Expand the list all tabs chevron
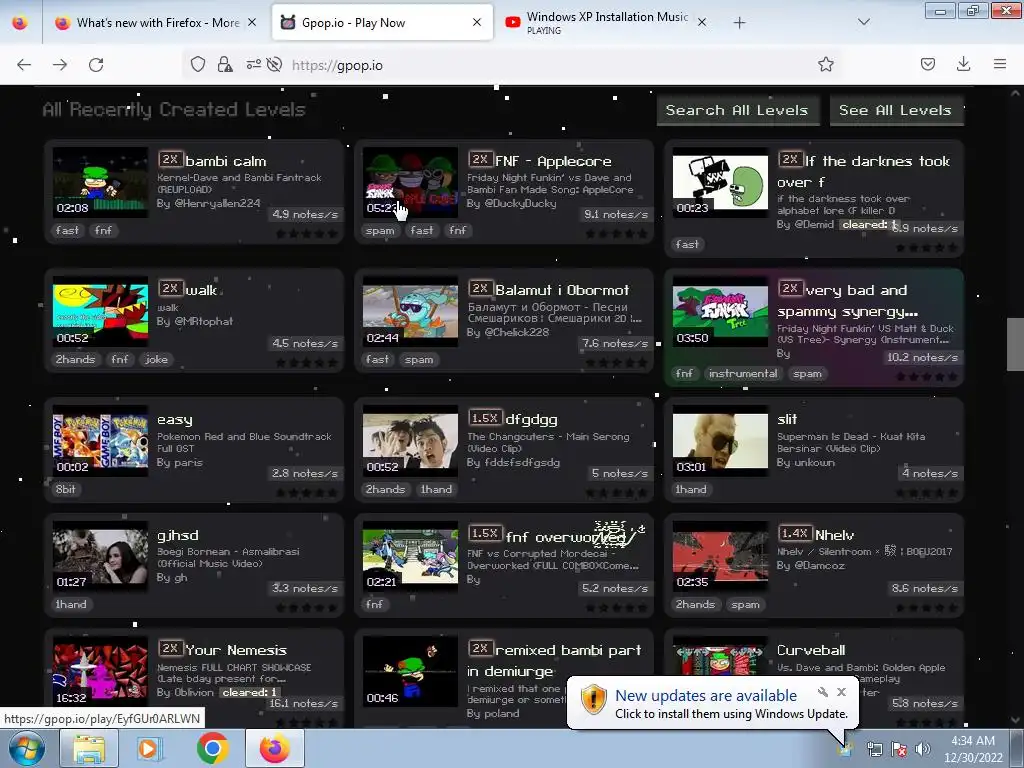This screenshot has height=768, width=1024. [x=863, y=22]
